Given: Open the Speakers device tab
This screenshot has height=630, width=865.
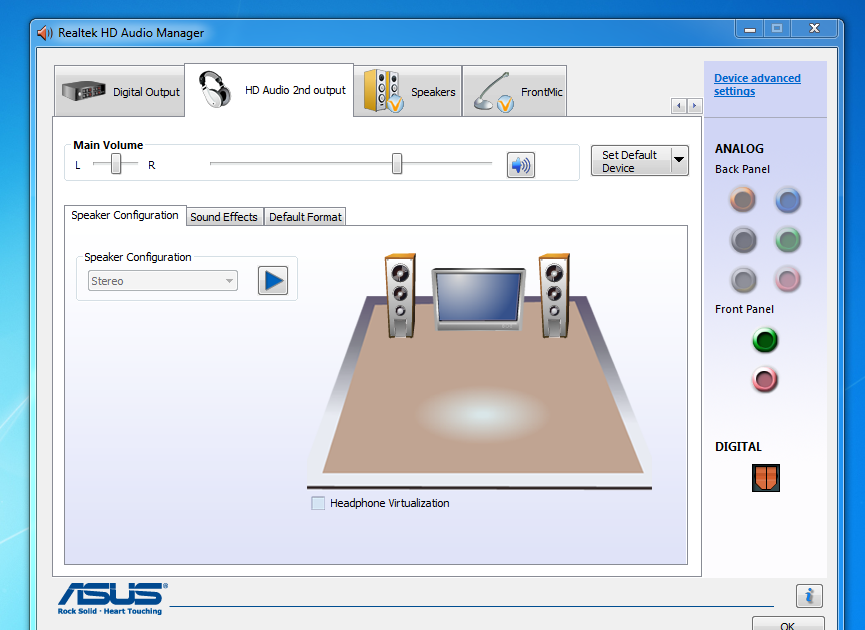Looking at the screenshot, I should 408,92.
